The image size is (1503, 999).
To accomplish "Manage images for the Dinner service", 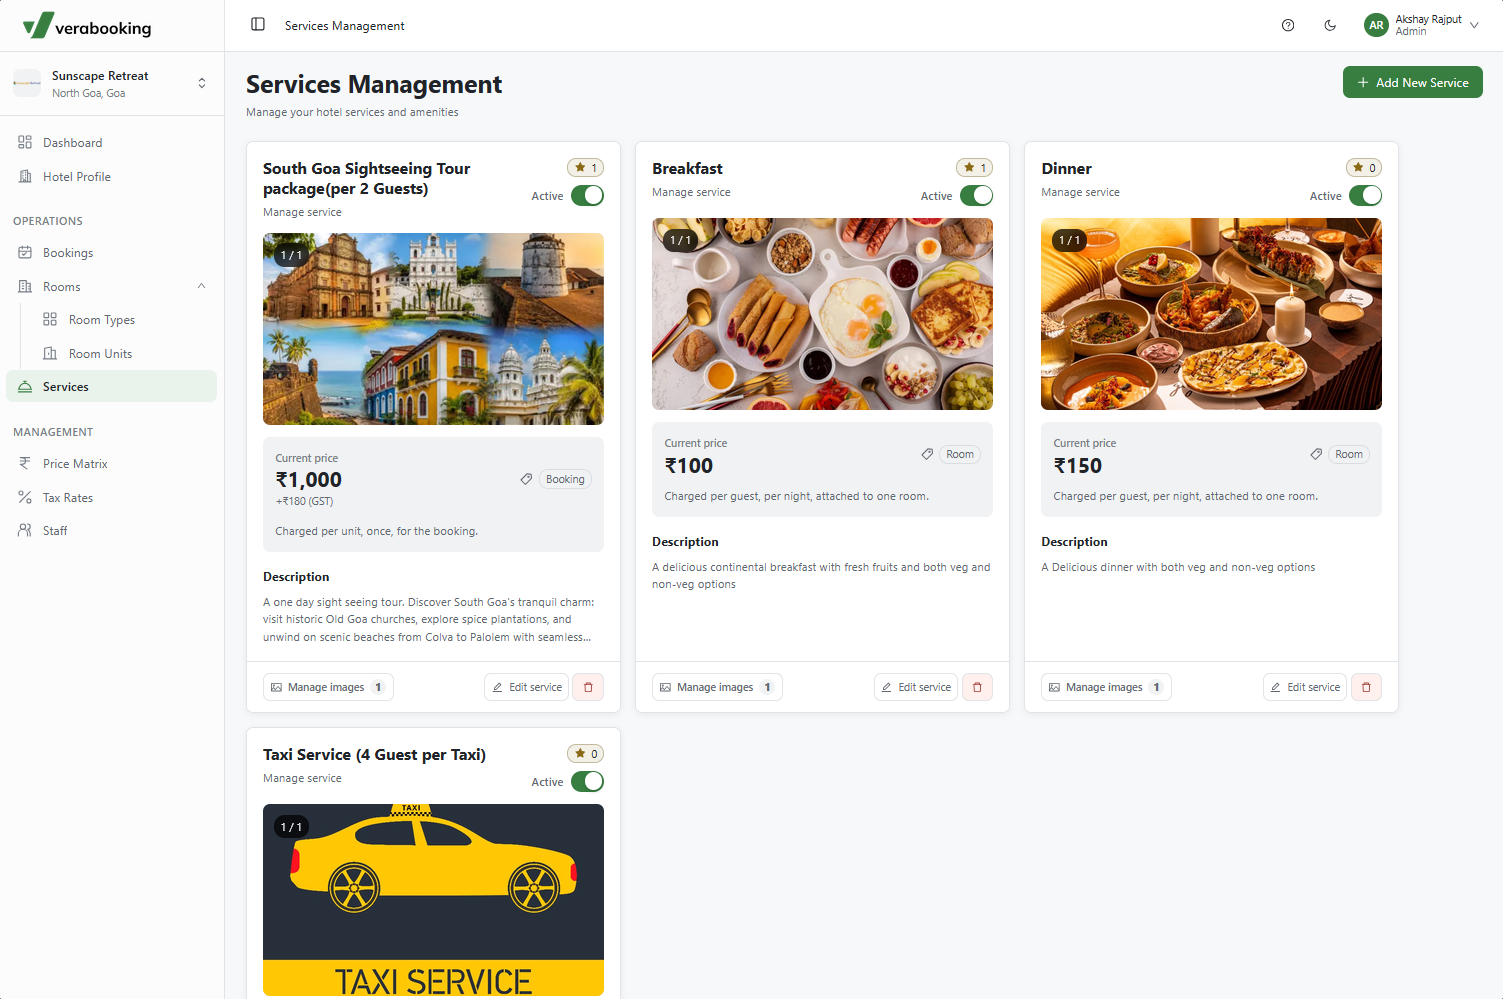I will click(1106, 687).
